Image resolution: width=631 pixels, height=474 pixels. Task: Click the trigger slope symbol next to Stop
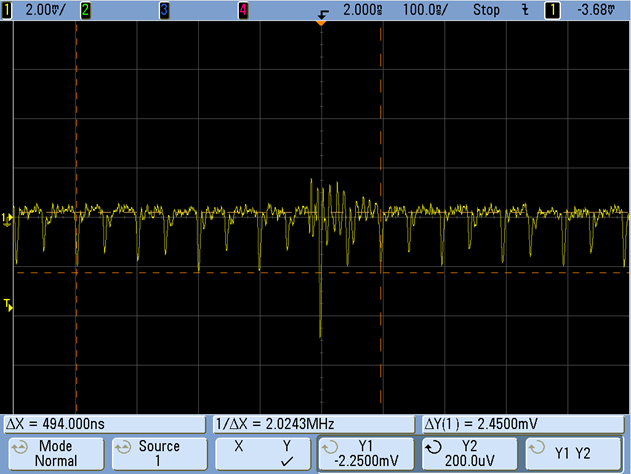click(525, 10)
